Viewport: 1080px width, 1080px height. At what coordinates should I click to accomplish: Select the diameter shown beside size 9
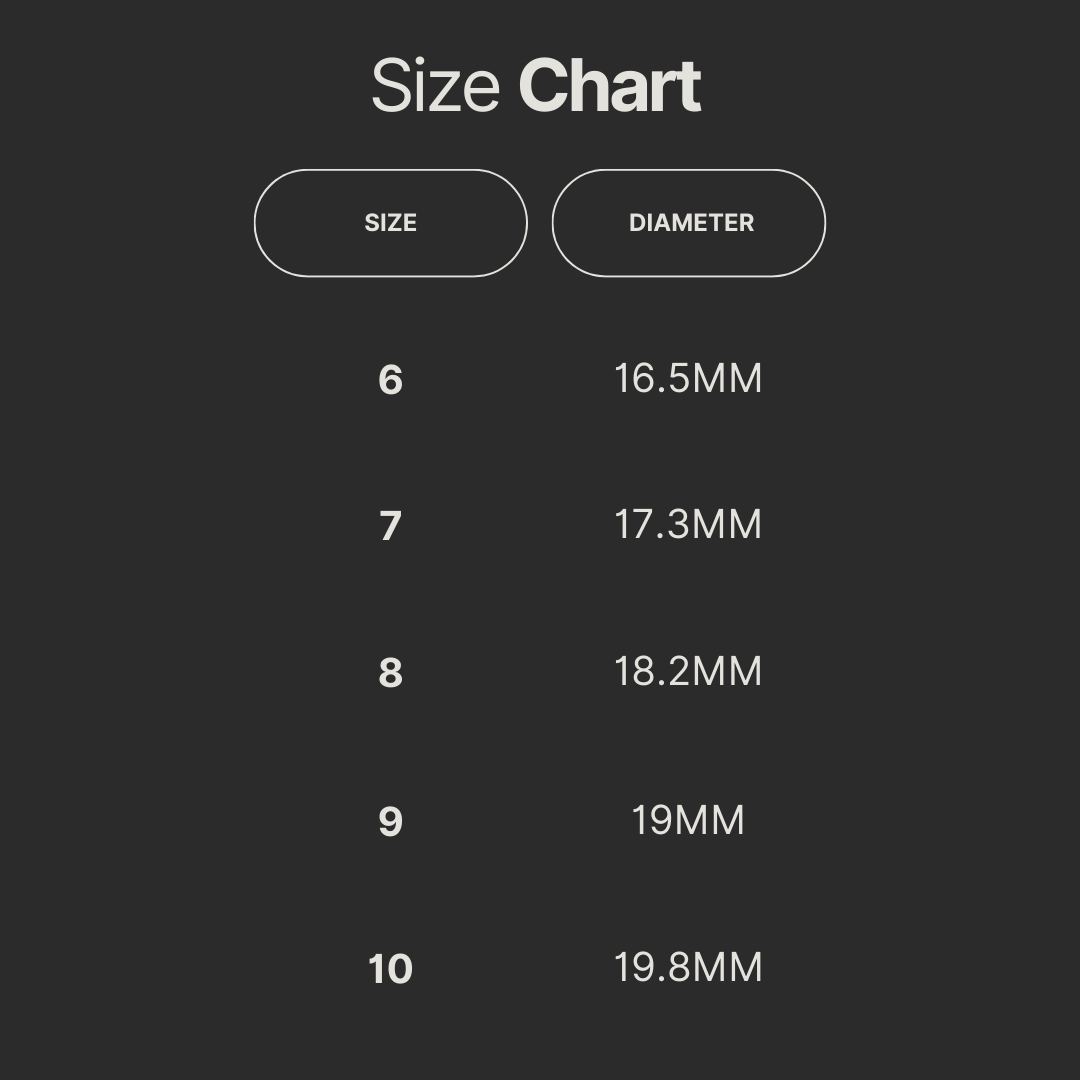688,820
